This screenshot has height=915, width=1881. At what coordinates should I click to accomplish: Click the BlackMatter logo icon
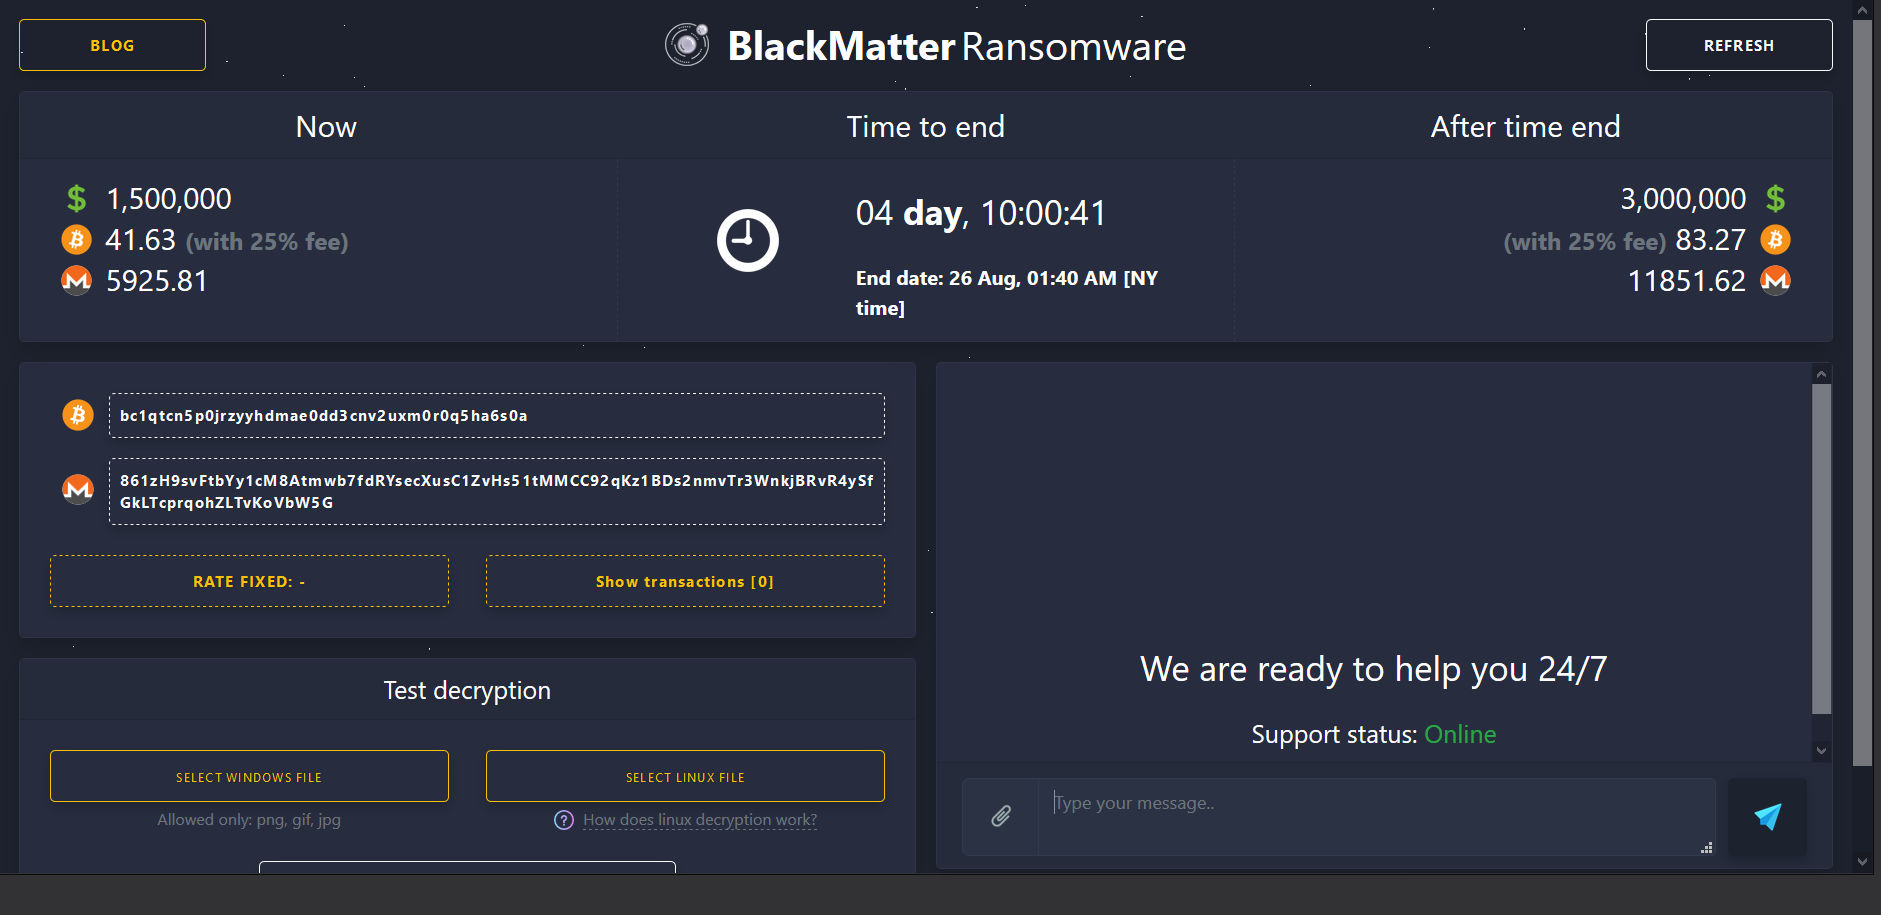(687, 45)
